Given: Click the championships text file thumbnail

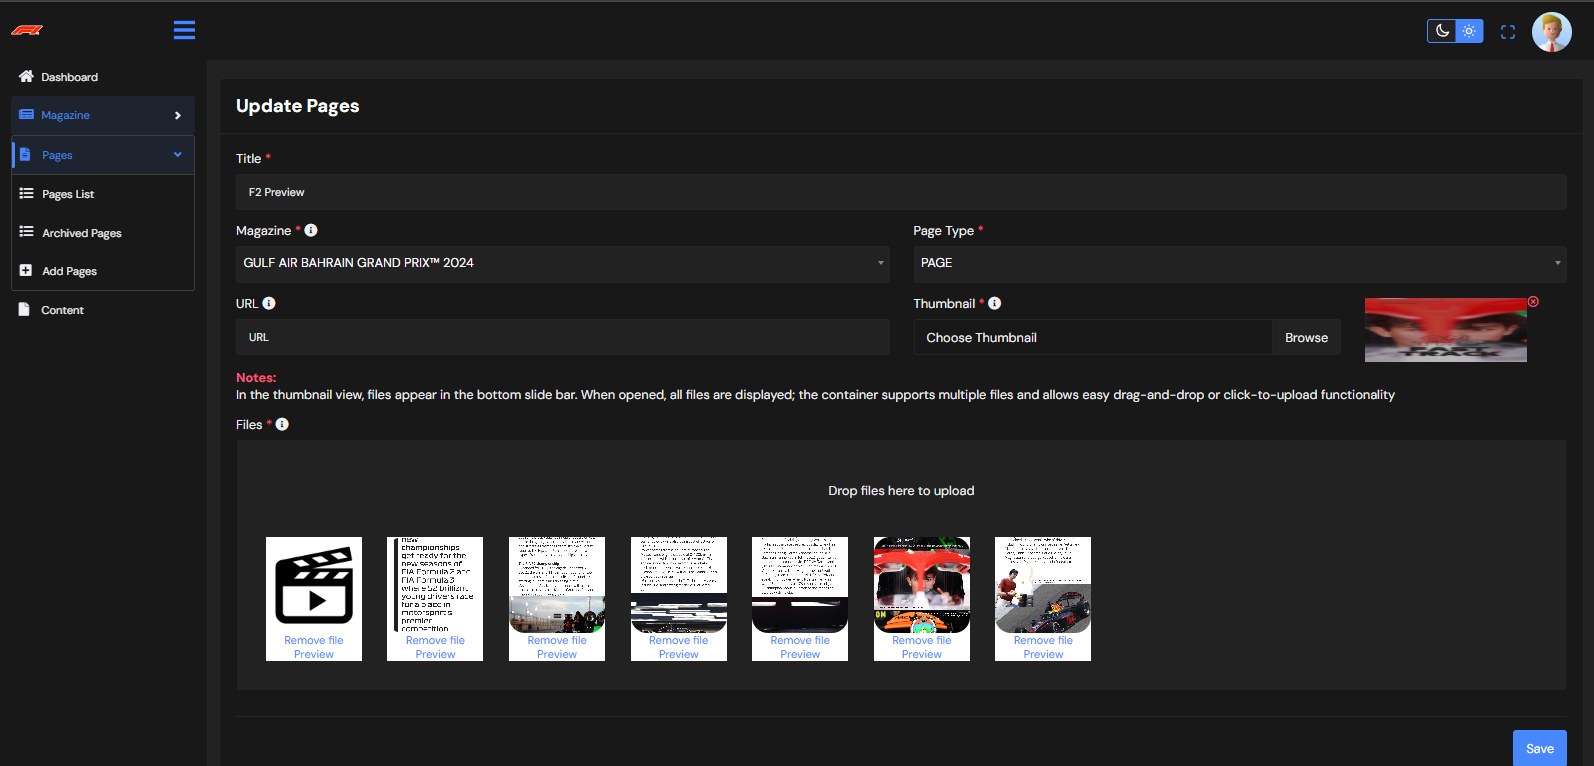Looking at the screenshot, I should pos(435,585).
